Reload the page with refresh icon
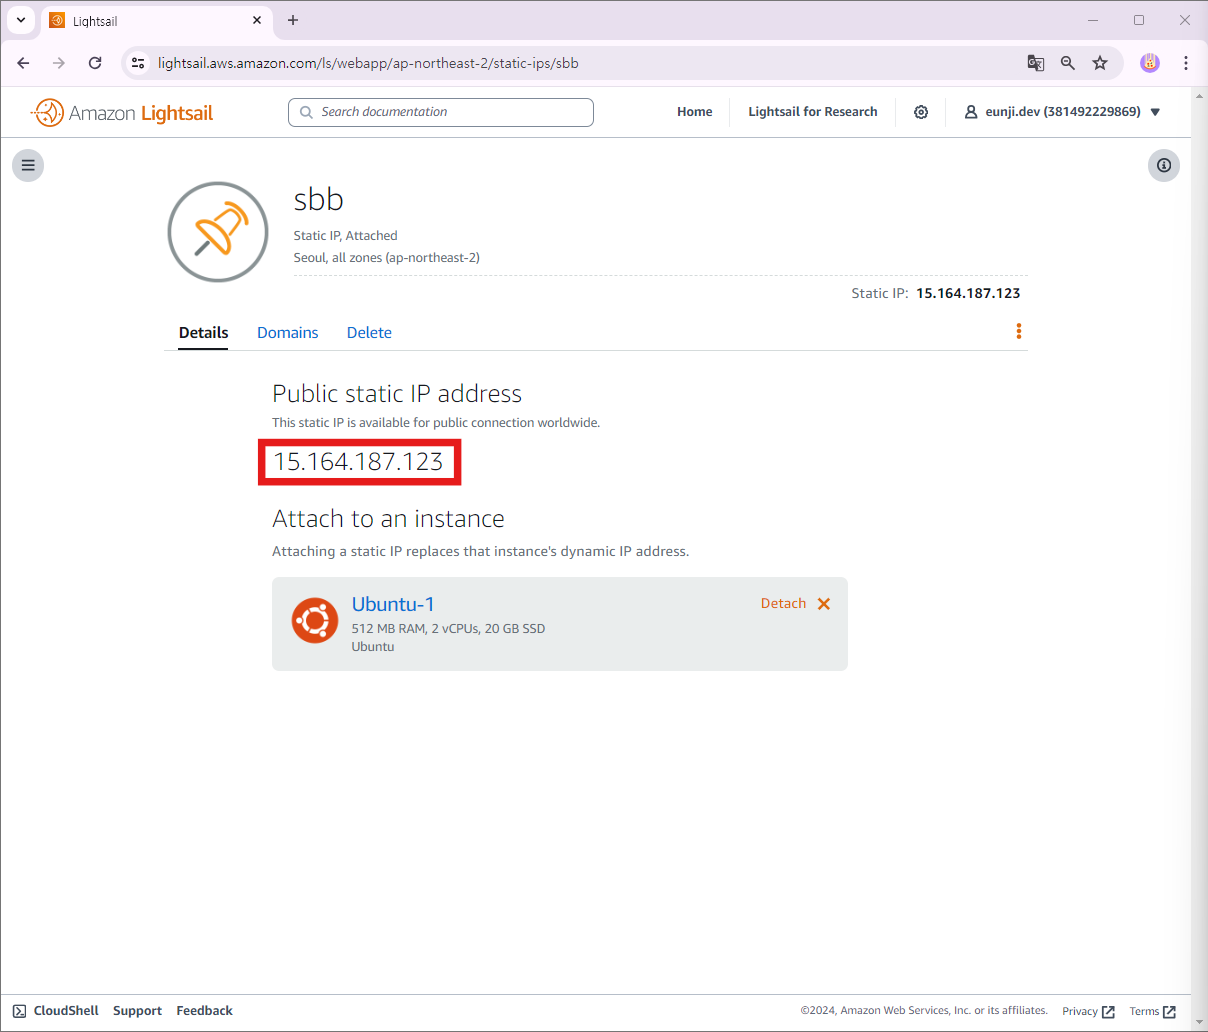 pyautogui.click(x=95, y=63)
